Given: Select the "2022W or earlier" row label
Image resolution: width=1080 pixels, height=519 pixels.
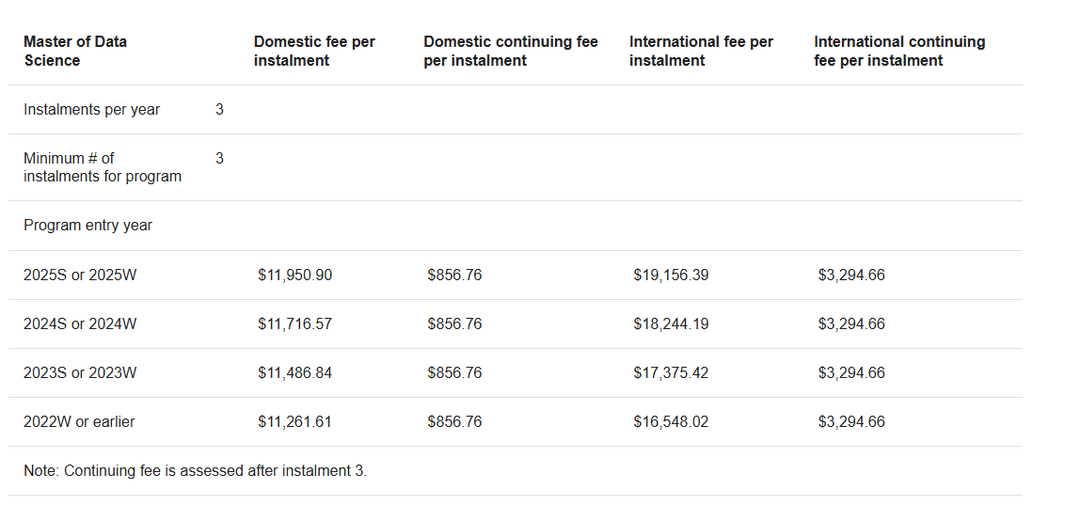Looking at the screenshot, I should (x=79, y=422).
